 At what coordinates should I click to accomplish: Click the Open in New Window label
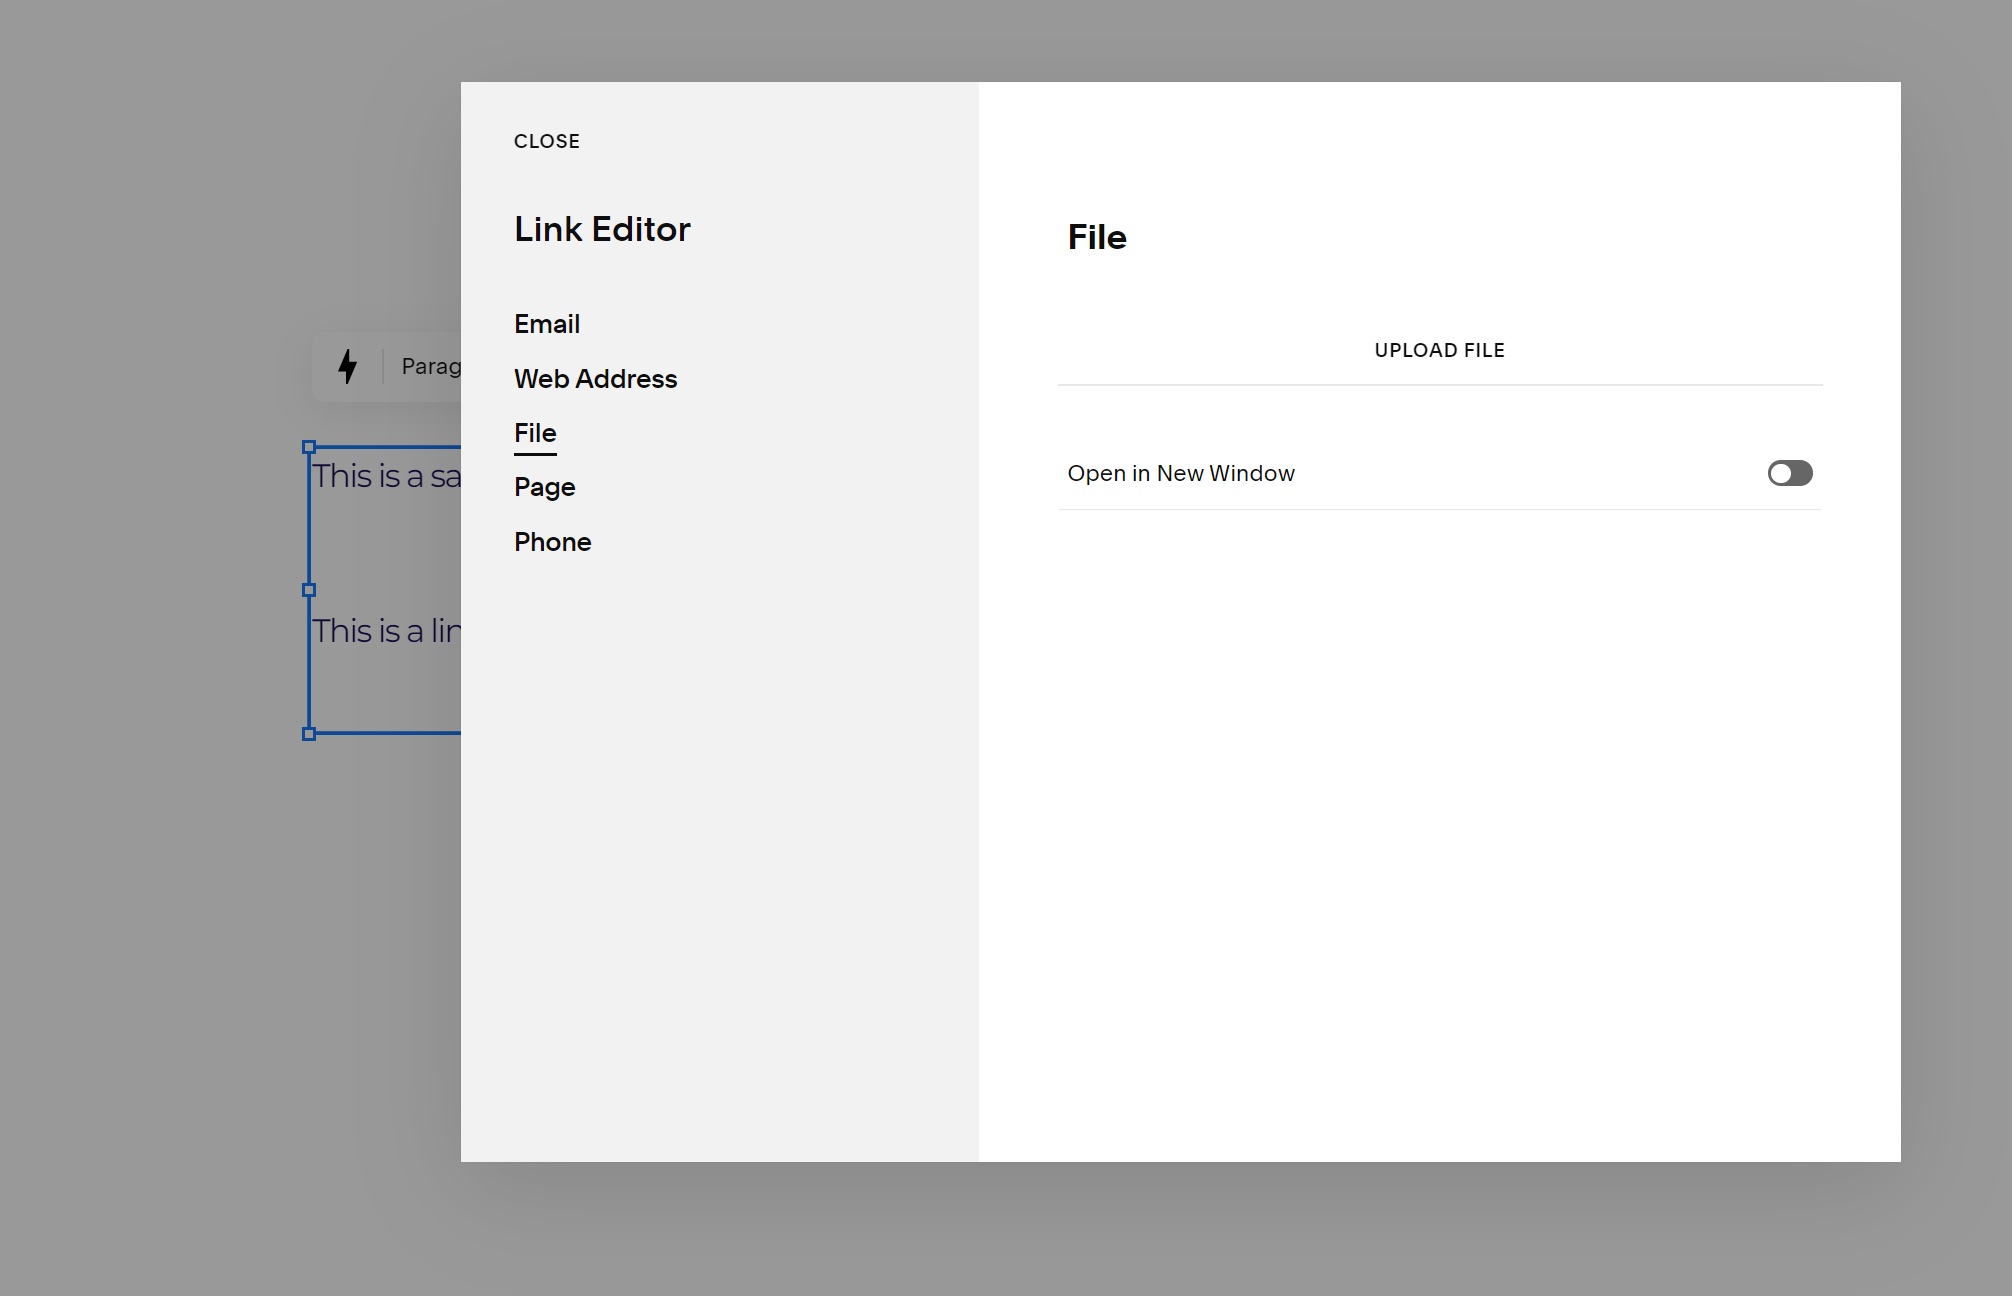(1181, 473)
